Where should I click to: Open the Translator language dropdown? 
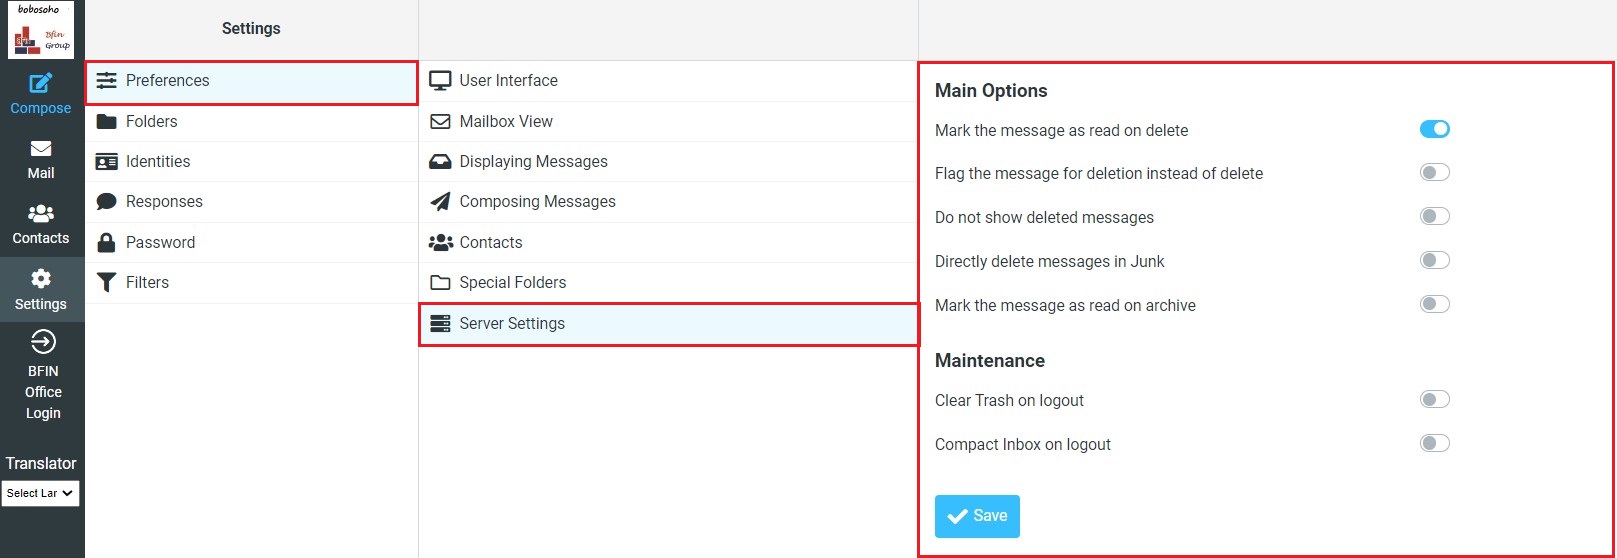click(41, 493)
